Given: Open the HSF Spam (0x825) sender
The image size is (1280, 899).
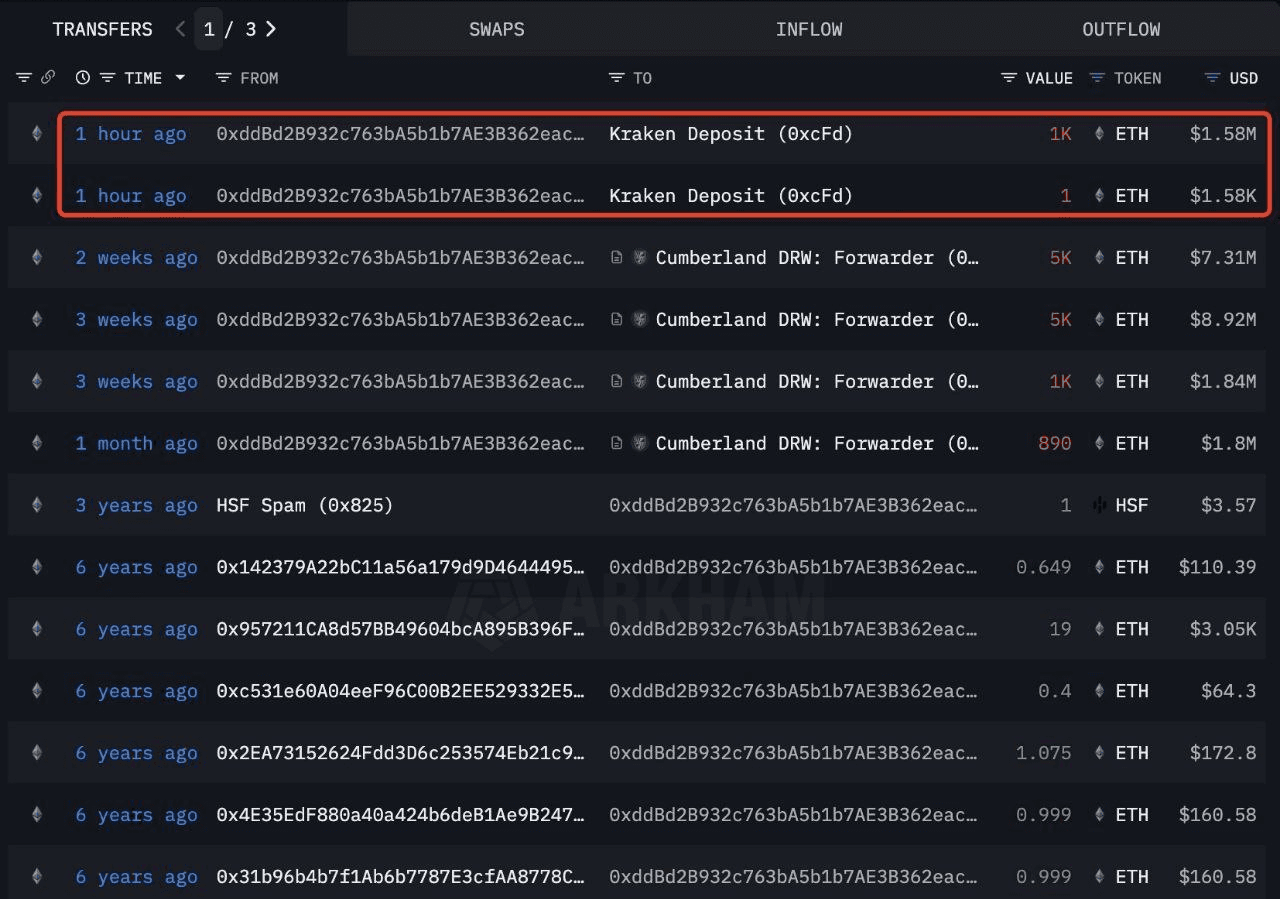Looking at the screenshot, I should (305, 505).
